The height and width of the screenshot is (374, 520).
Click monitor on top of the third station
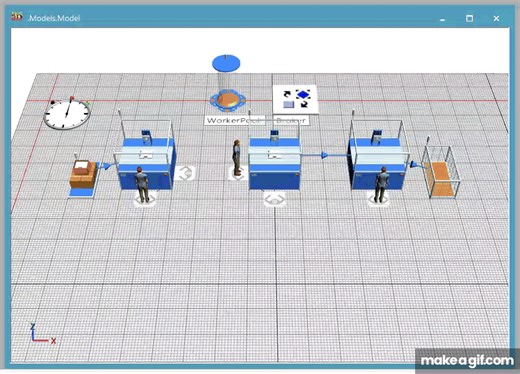377,137
